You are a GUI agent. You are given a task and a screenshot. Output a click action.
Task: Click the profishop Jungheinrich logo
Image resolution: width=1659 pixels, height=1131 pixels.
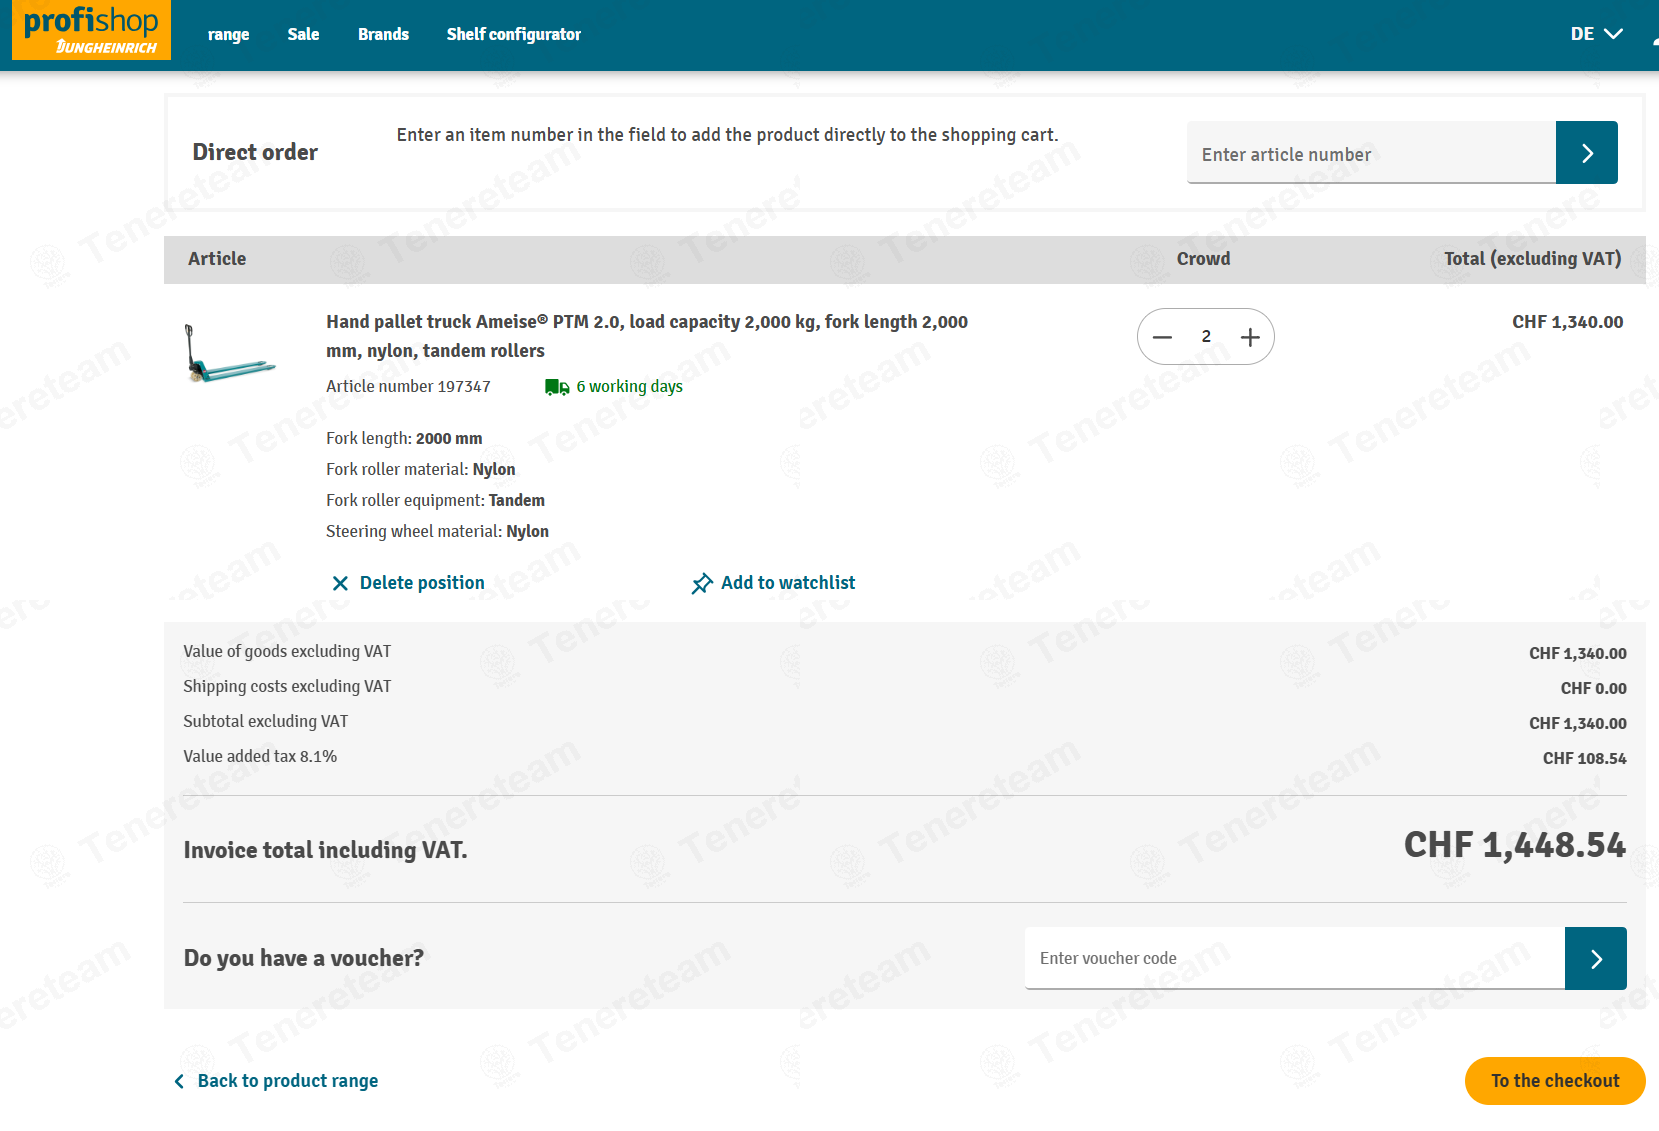91,30
